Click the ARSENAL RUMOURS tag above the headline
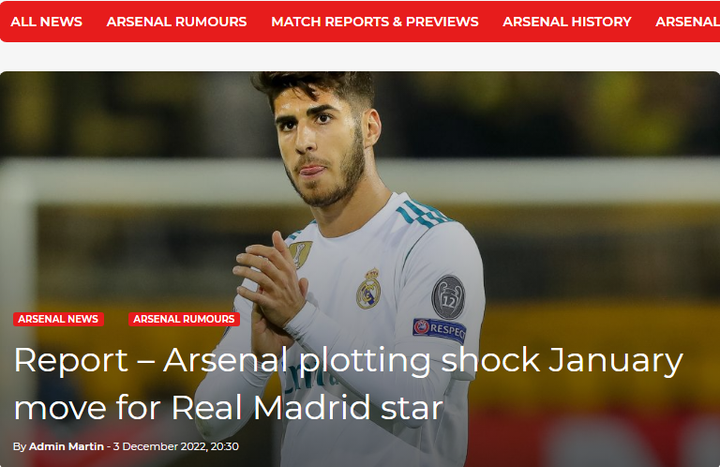The width and height of the screenshot is (720, 467). [184, 319]
